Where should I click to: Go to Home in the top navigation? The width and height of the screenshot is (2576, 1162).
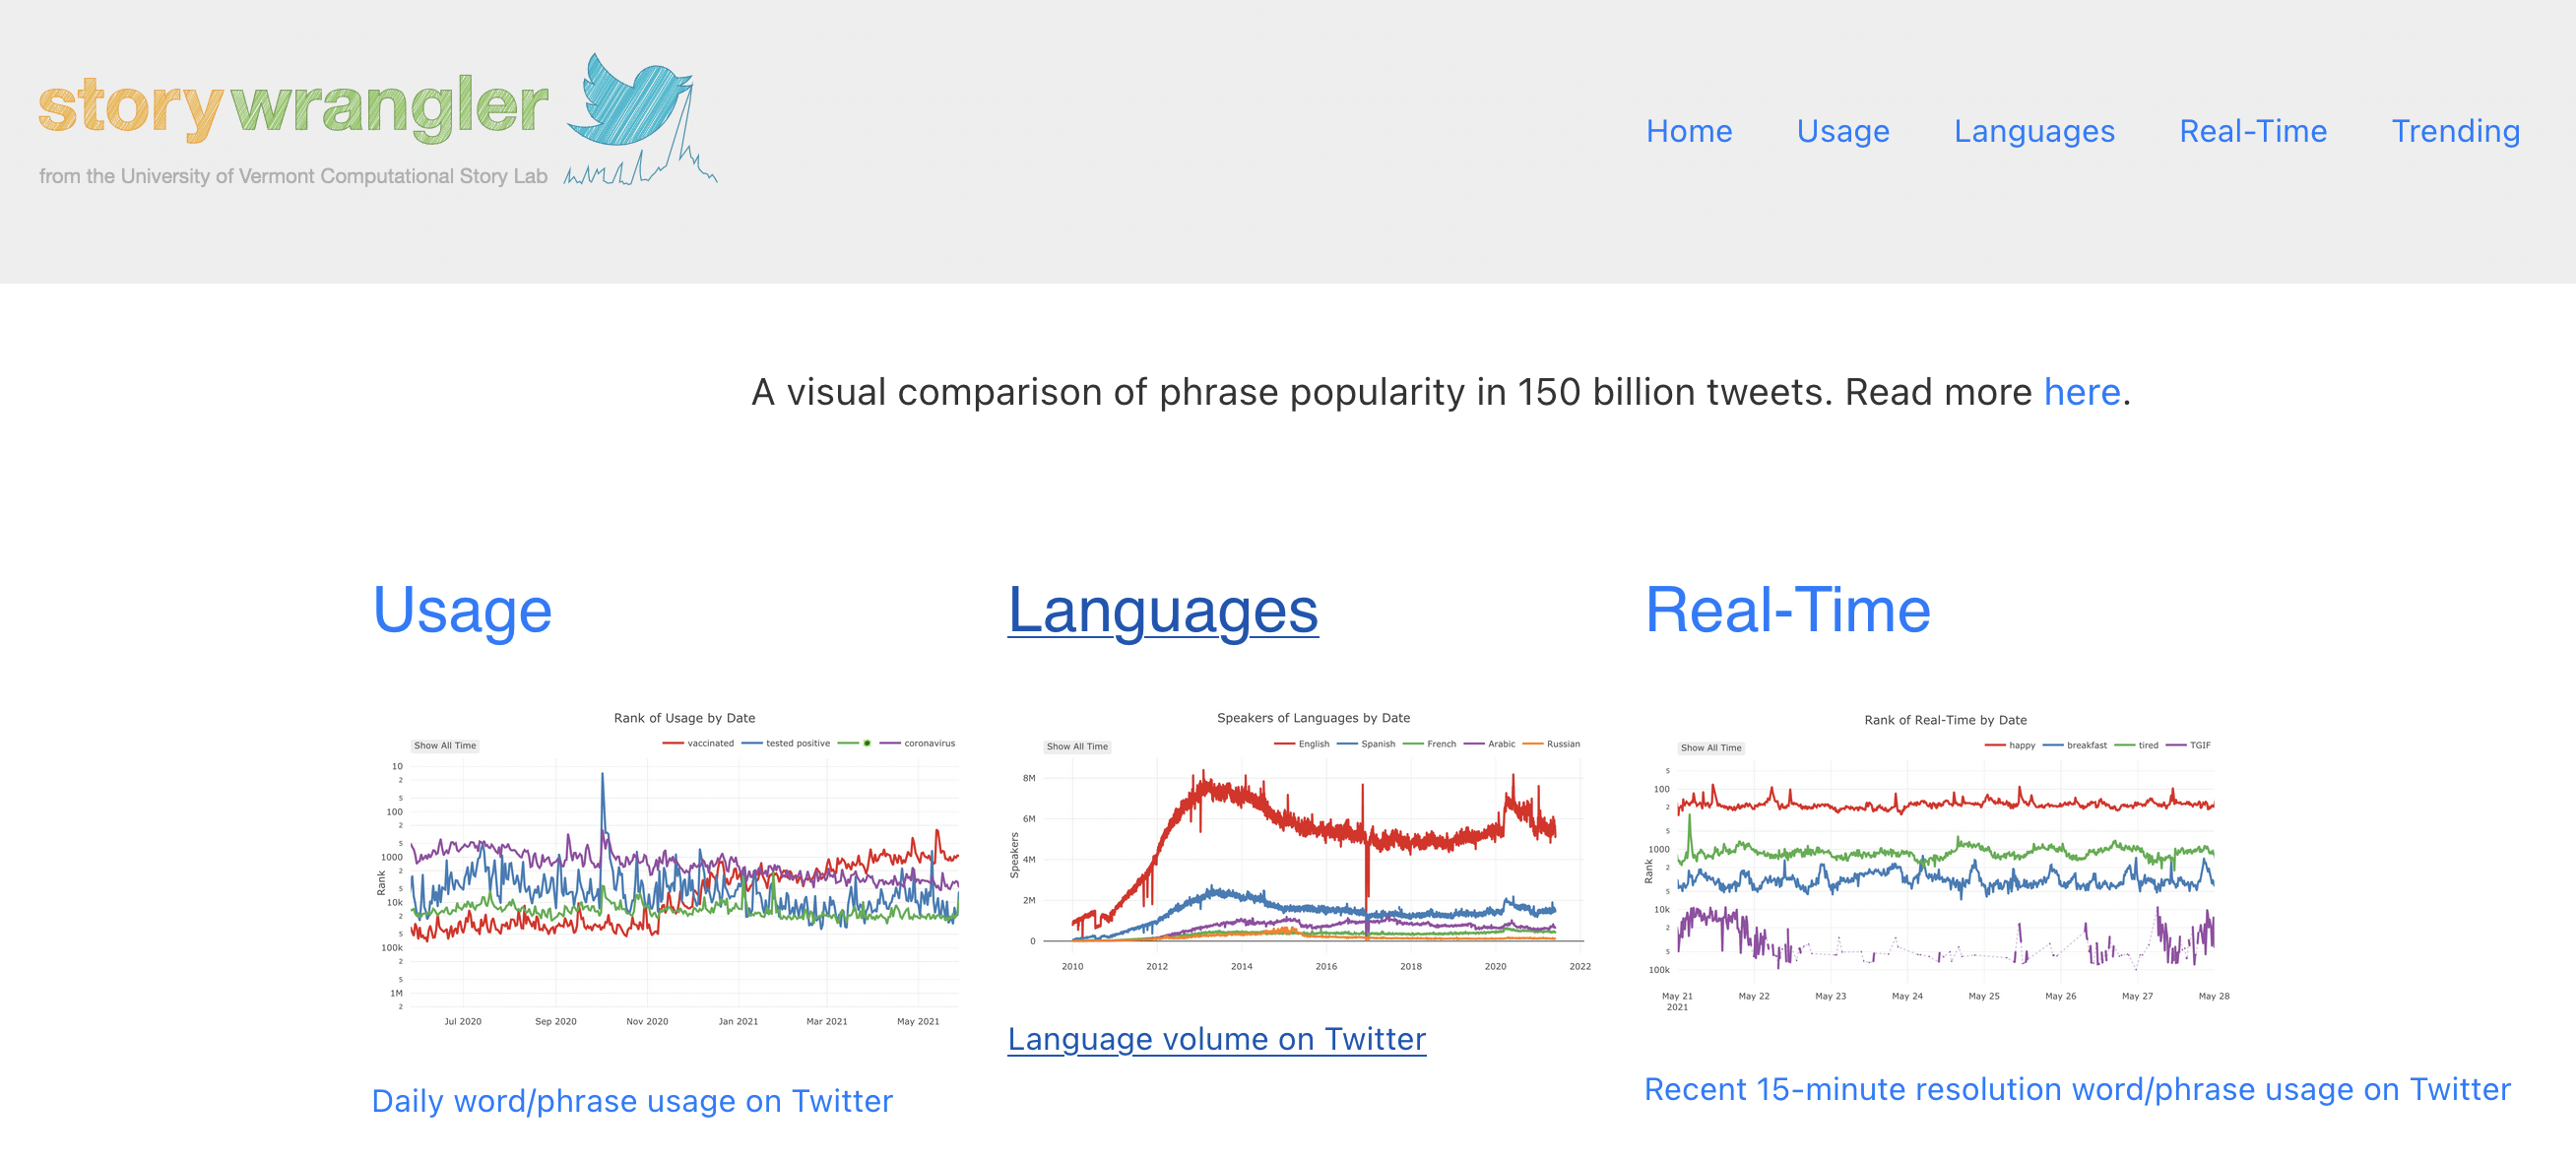point(1688,131)
